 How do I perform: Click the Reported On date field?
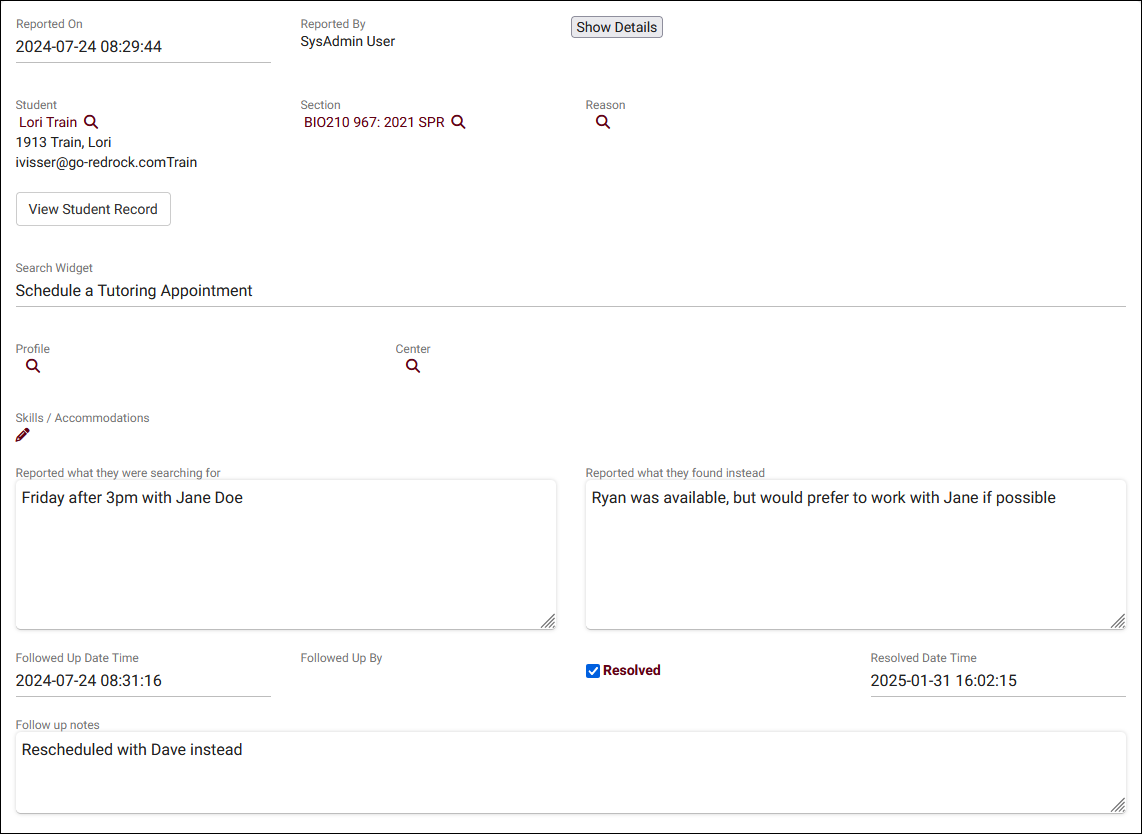143,46
